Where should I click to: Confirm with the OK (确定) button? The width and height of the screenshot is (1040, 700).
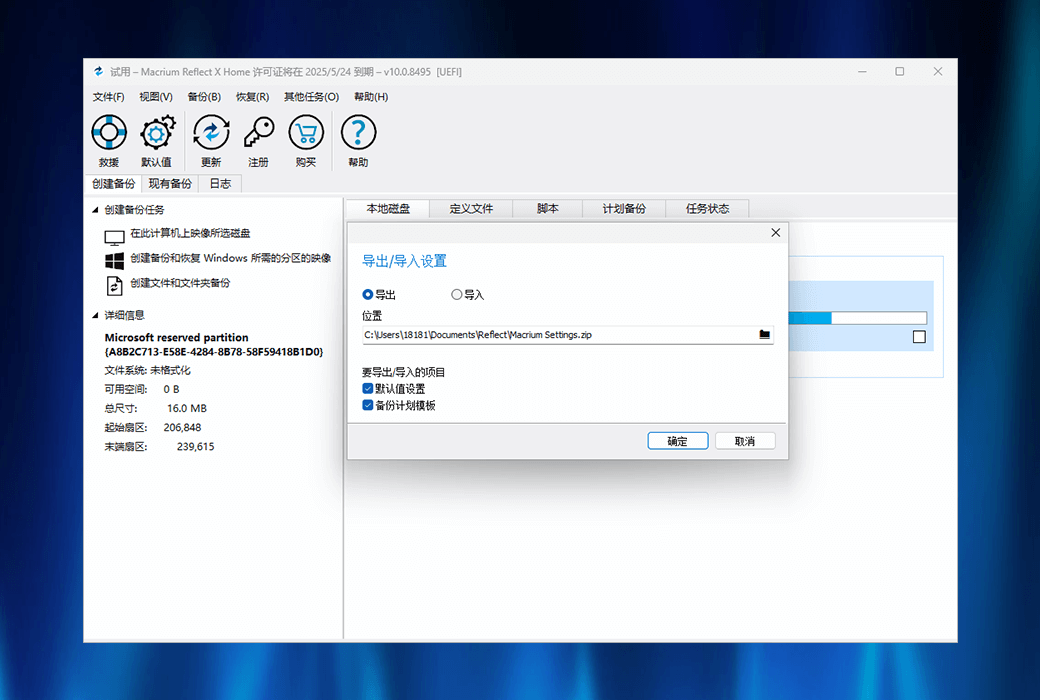(x=678, y=441)
